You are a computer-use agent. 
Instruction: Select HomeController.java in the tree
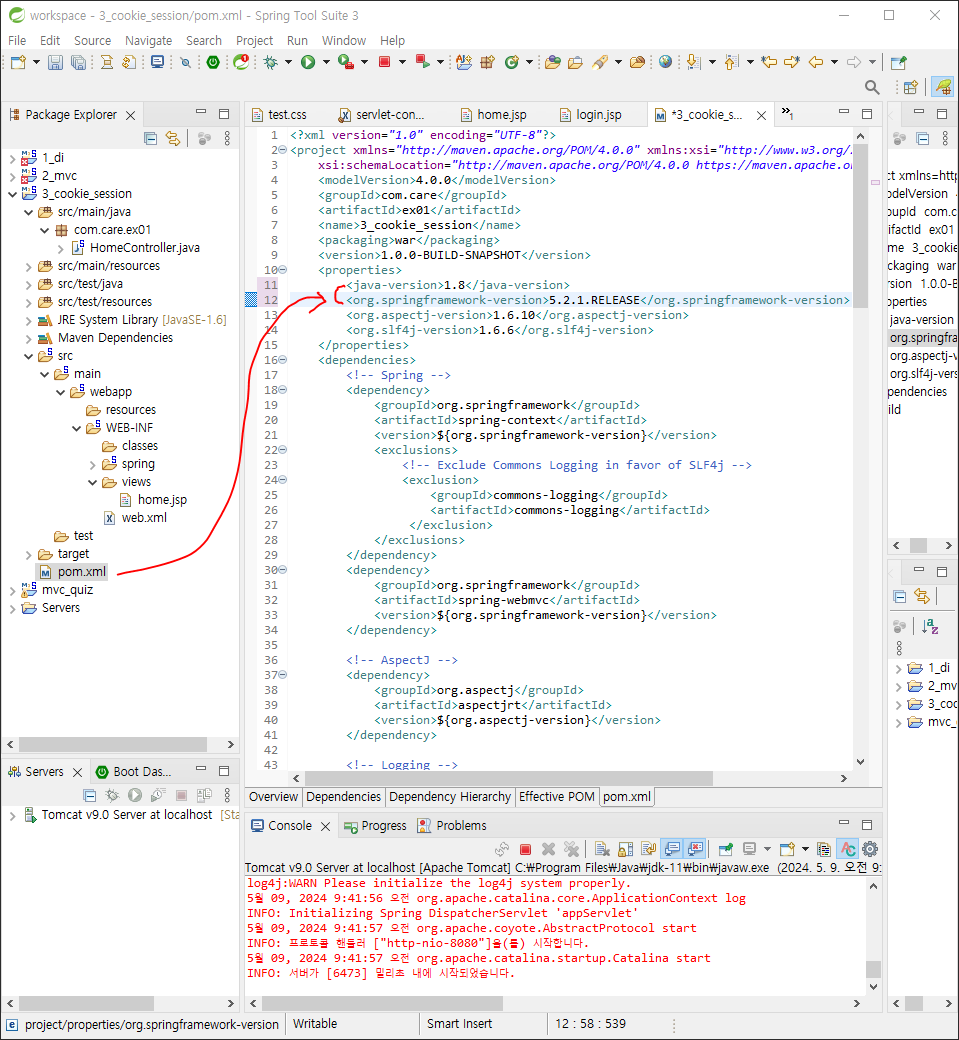[x=136, y=248]
